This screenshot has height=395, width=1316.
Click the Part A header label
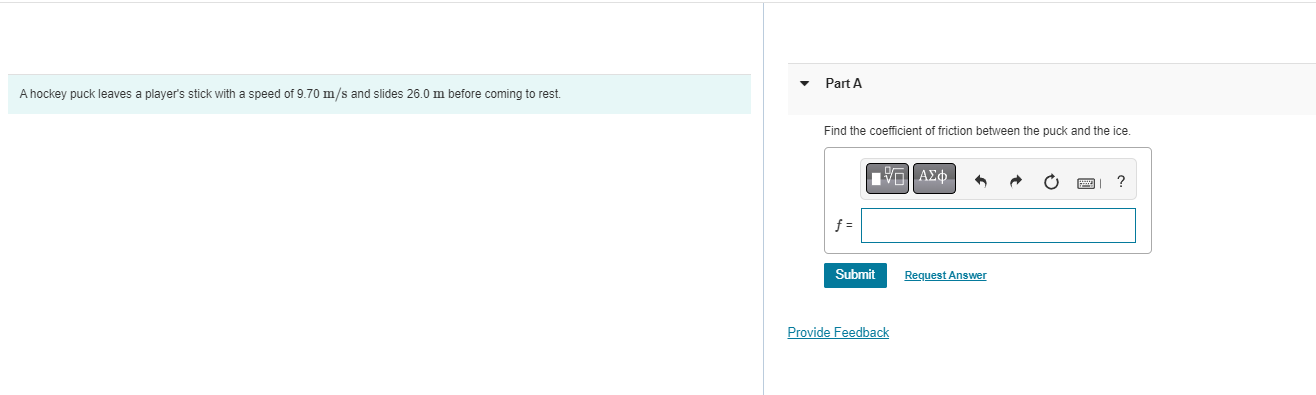click(844, 84)
